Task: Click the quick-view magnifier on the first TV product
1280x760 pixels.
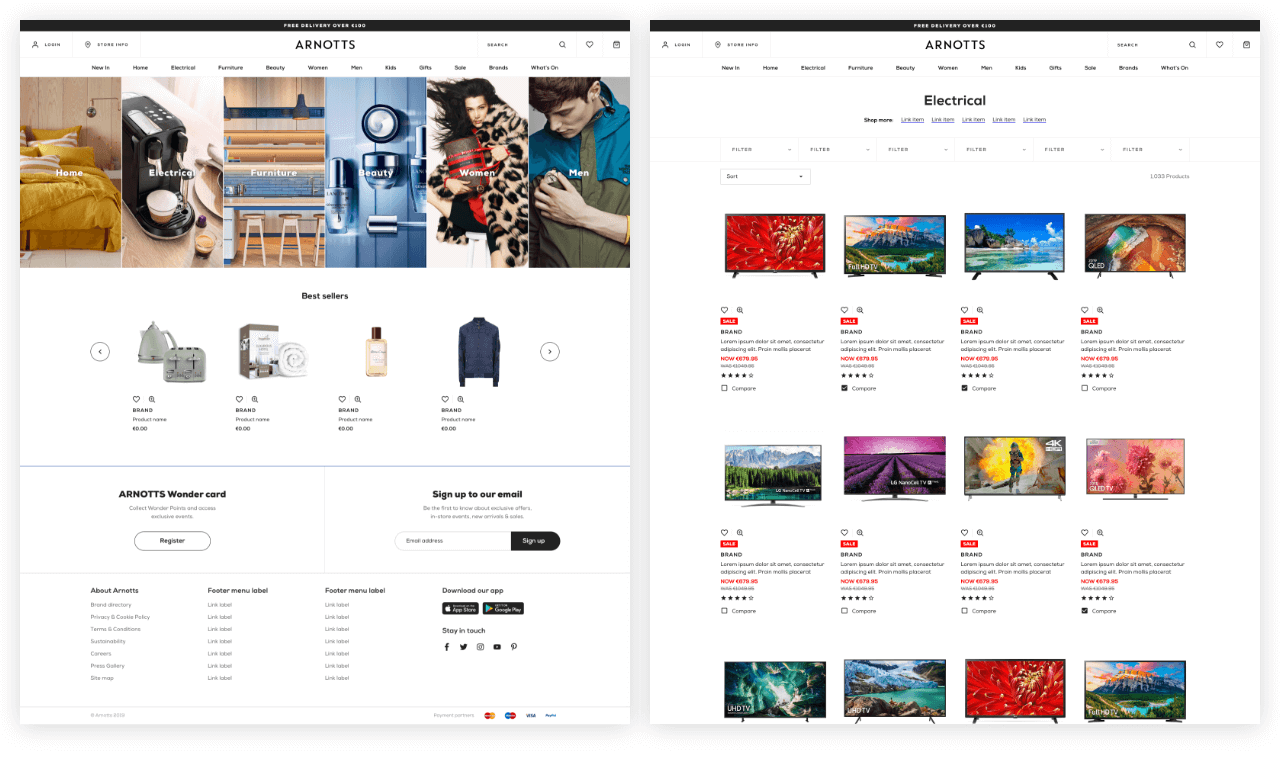Action: [x=739, y=310]
